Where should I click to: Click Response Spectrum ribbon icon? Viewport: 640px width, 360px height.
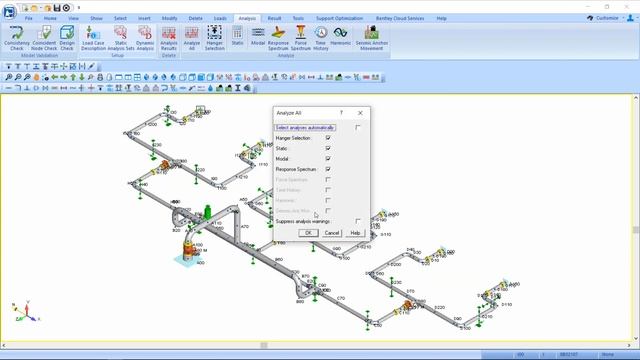pos(278,38)
